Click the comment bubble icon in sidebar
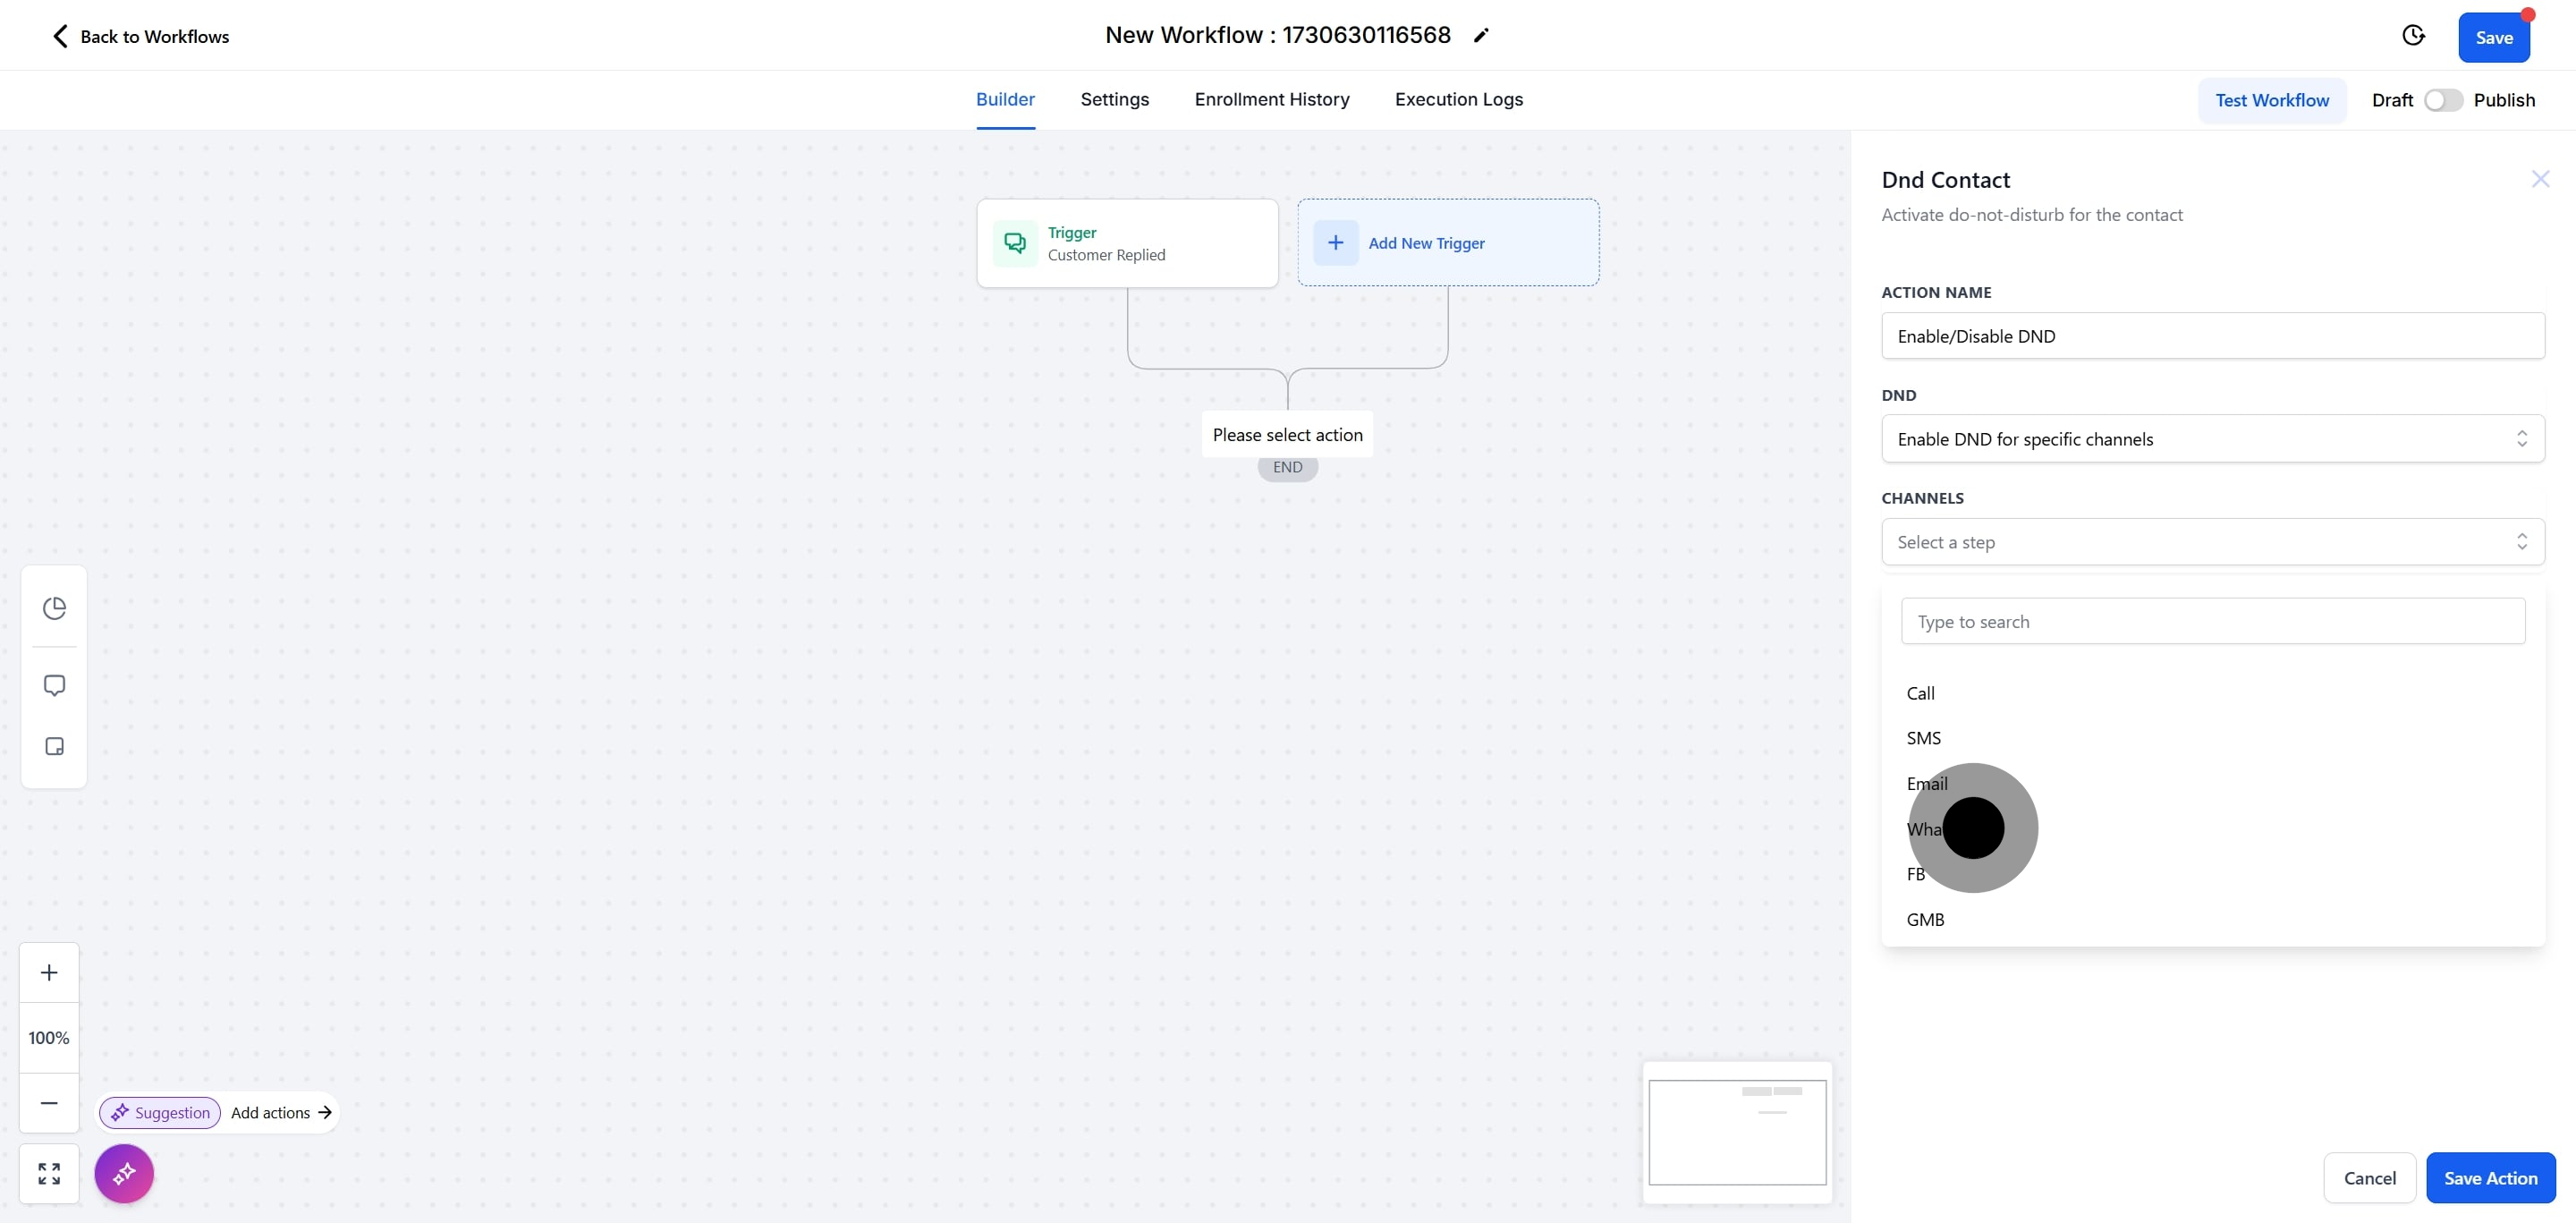This screenshot has height=1223, width=2576. (x=54, y=685)
